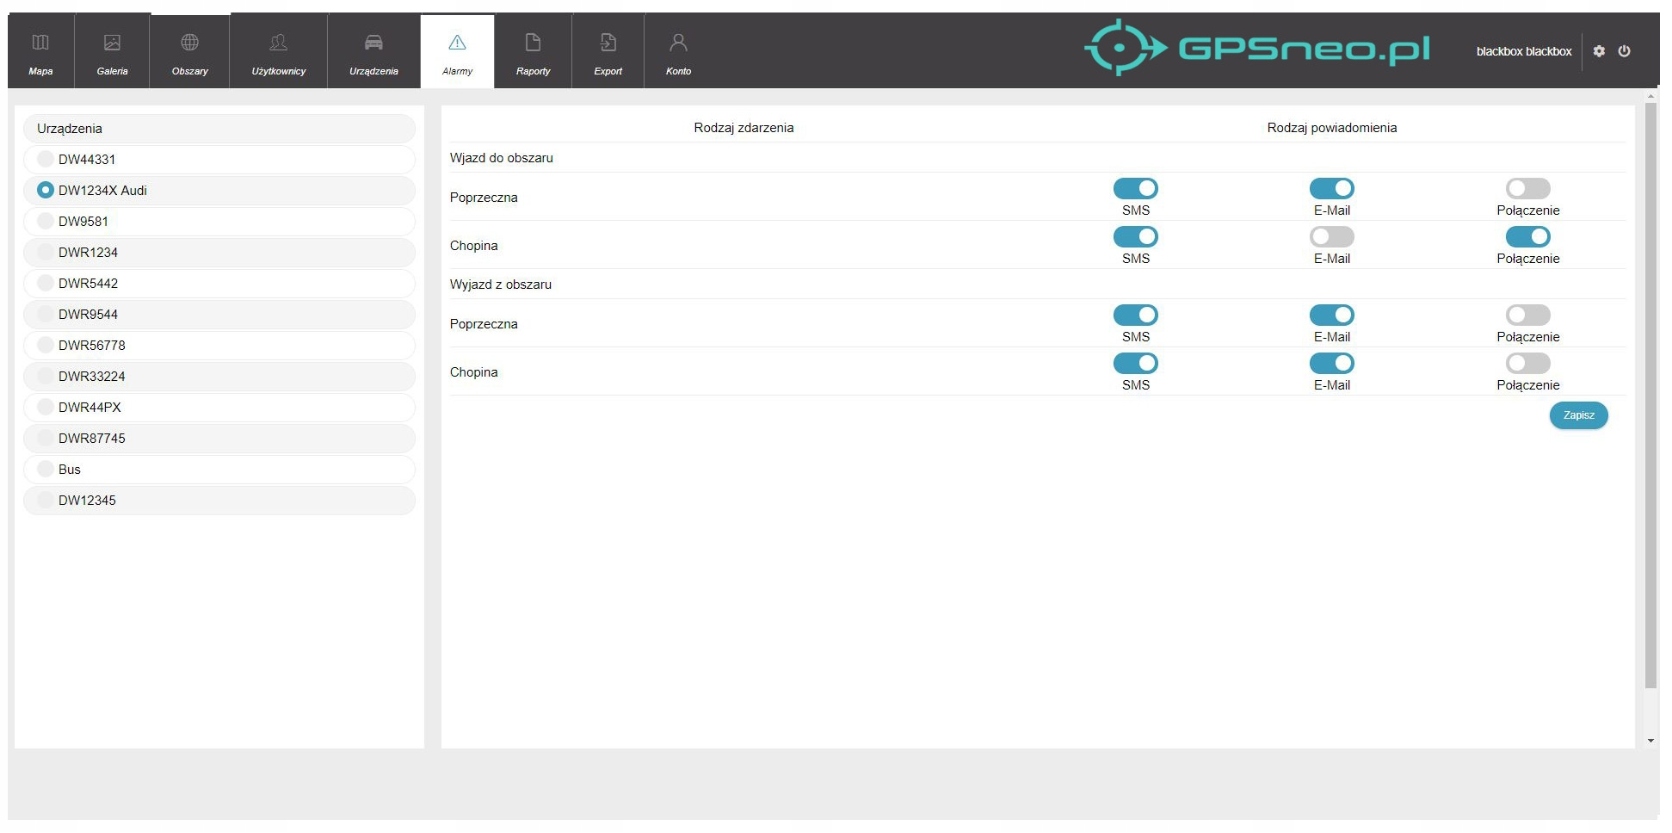Enable Połączenie for Wjazd Poprzeczna

tap(1528, 188)
